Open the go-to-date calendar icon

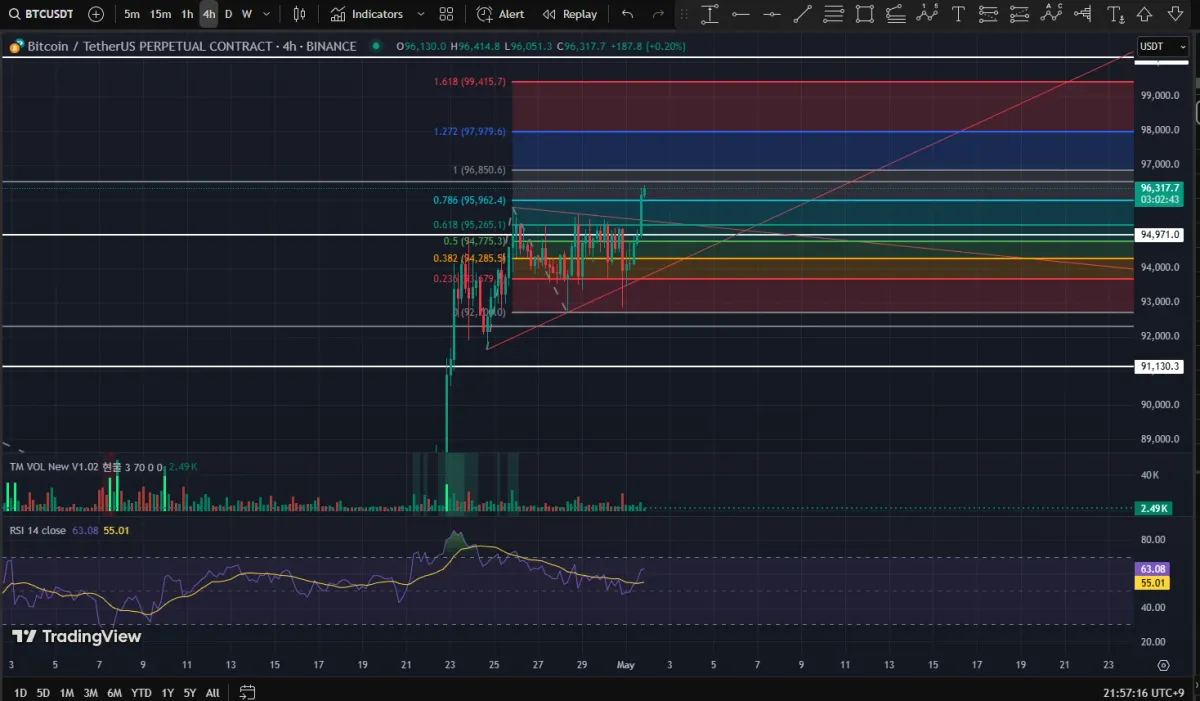tap(247, 692)
